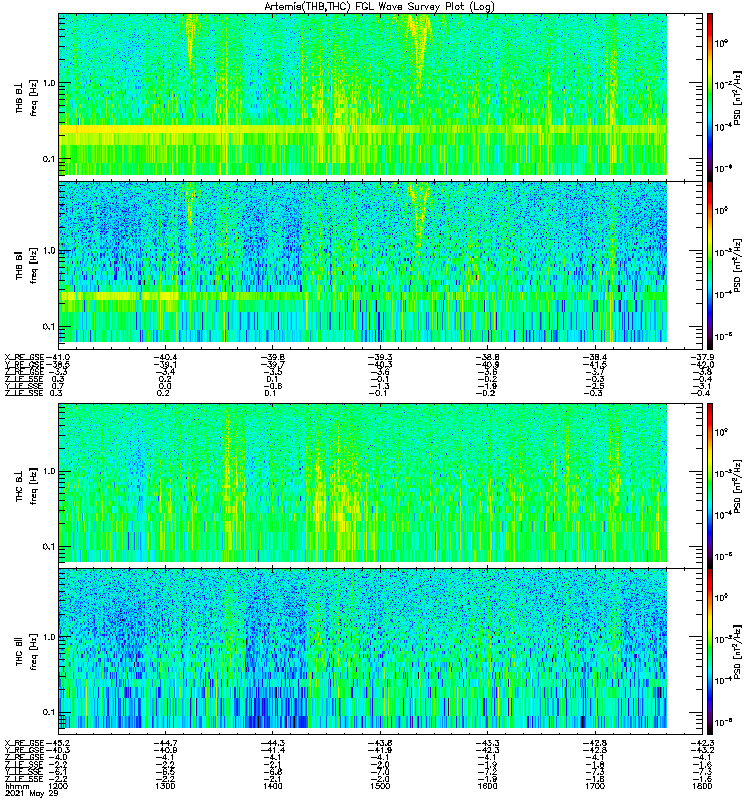This screenshot has height=800, width=750.
Task: Click the THC X_RE_GSE value -43.8
Action: pyautogui.click(x=380, y=743)
